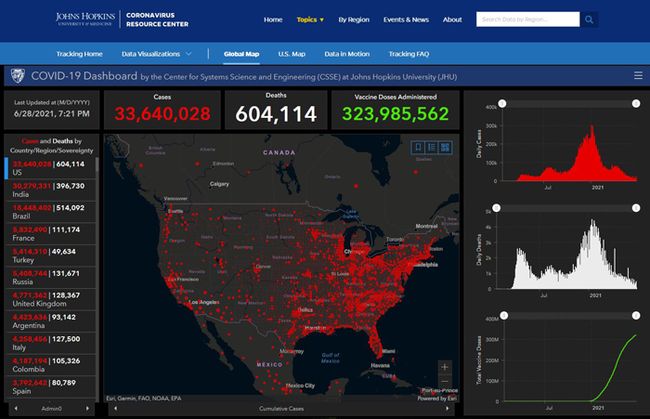Select India in the country list
Screen dimensions: 650x419
click(x=50, y=190)
